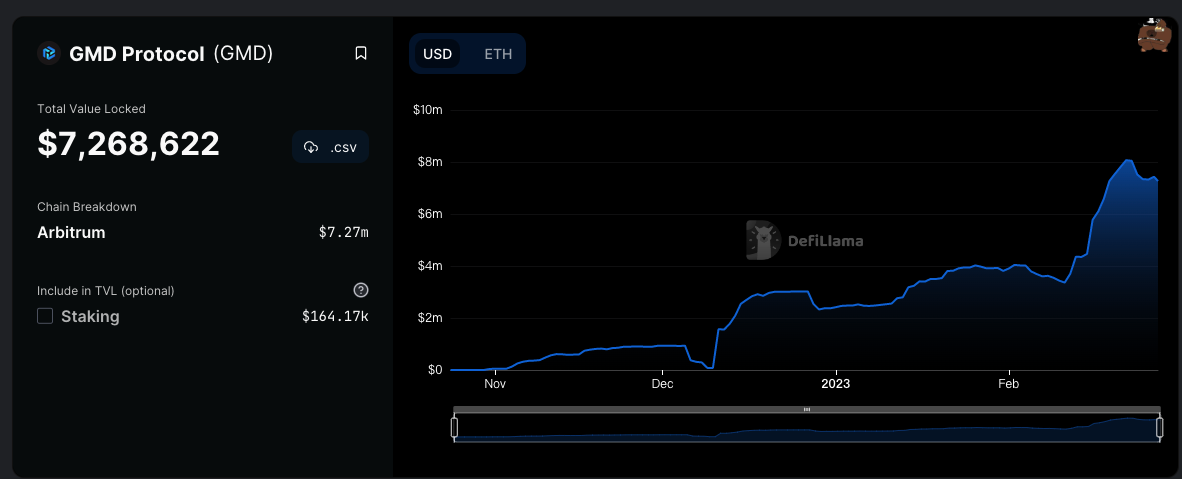Viewport: 1182px width, 479px height.
Task: Bookmark the GMD Protocol page
Action: [x=361, y=54]
